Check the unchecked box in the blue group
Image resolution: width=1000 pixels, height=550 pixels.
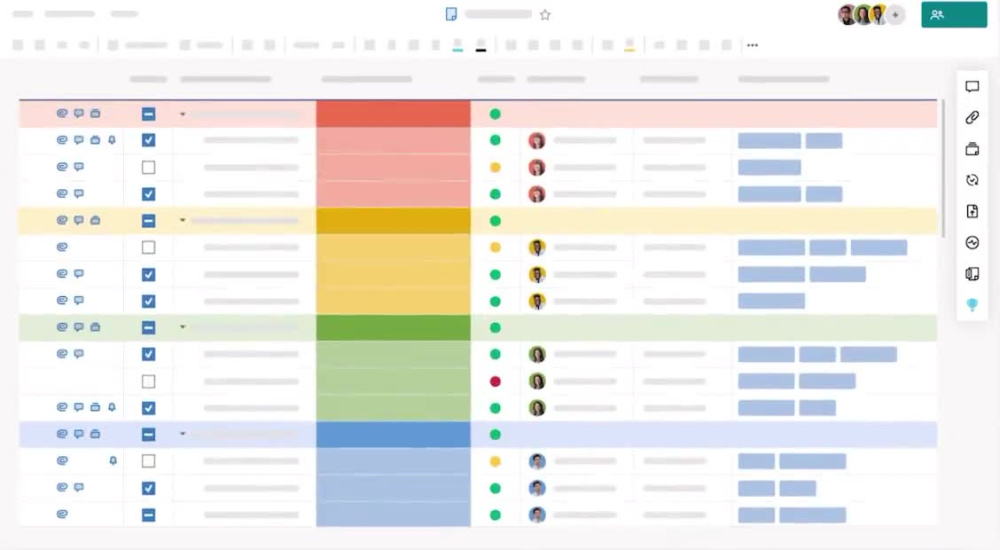tap(149, 461)
